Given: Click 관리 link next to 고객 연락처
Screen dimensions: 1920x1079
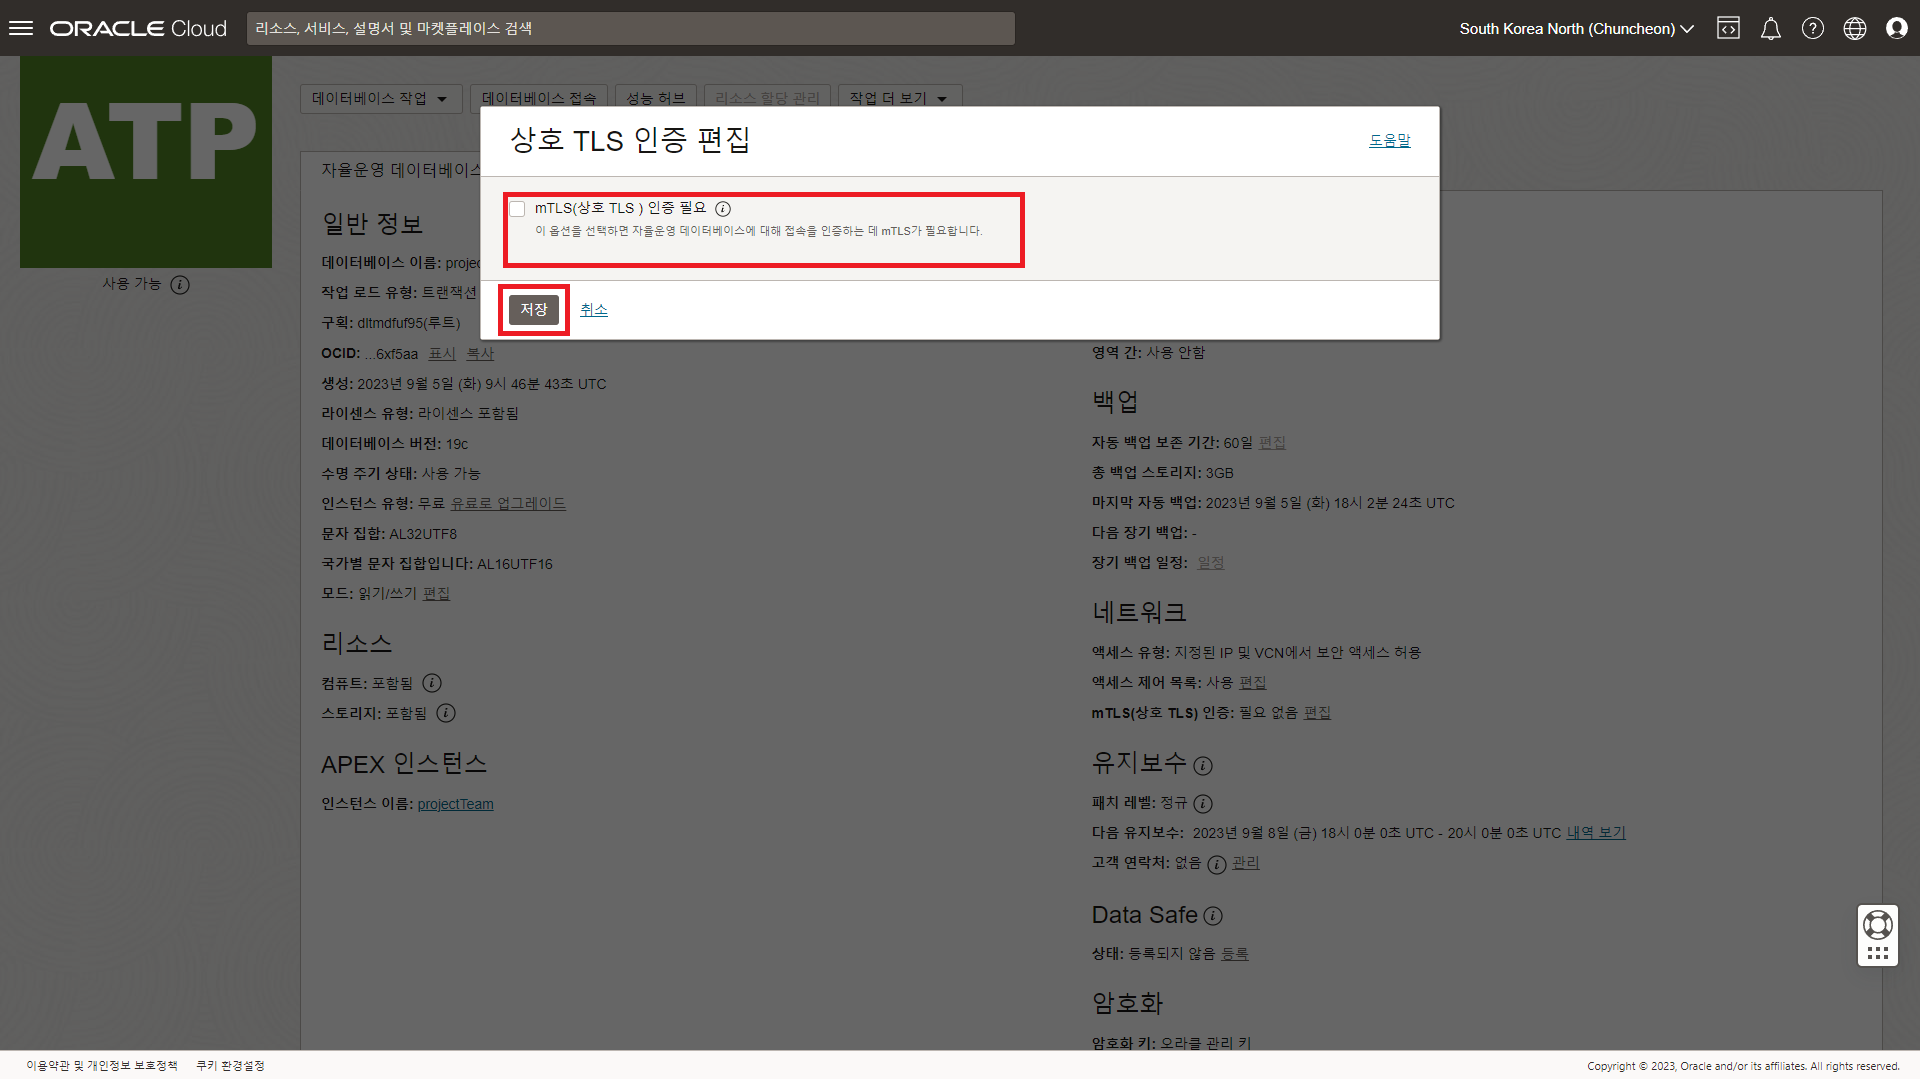Looking at the screenshot, I should (1246, 863).
